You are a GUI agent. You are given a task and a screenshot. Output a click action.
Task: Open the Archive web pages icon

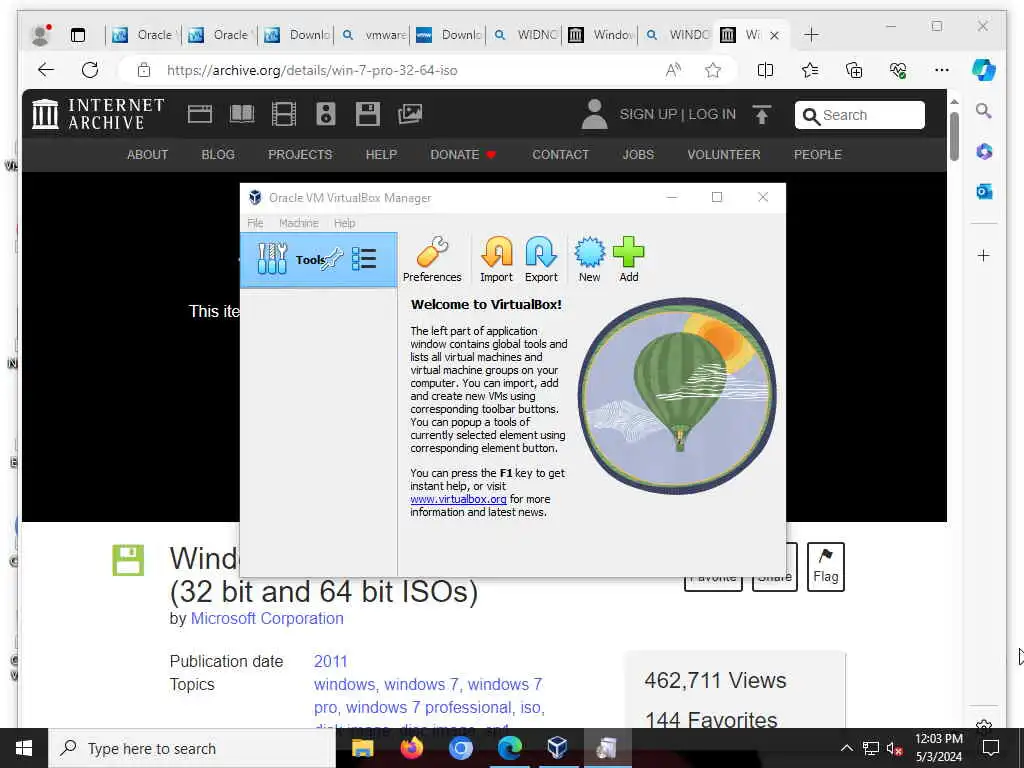coord(200,114)
